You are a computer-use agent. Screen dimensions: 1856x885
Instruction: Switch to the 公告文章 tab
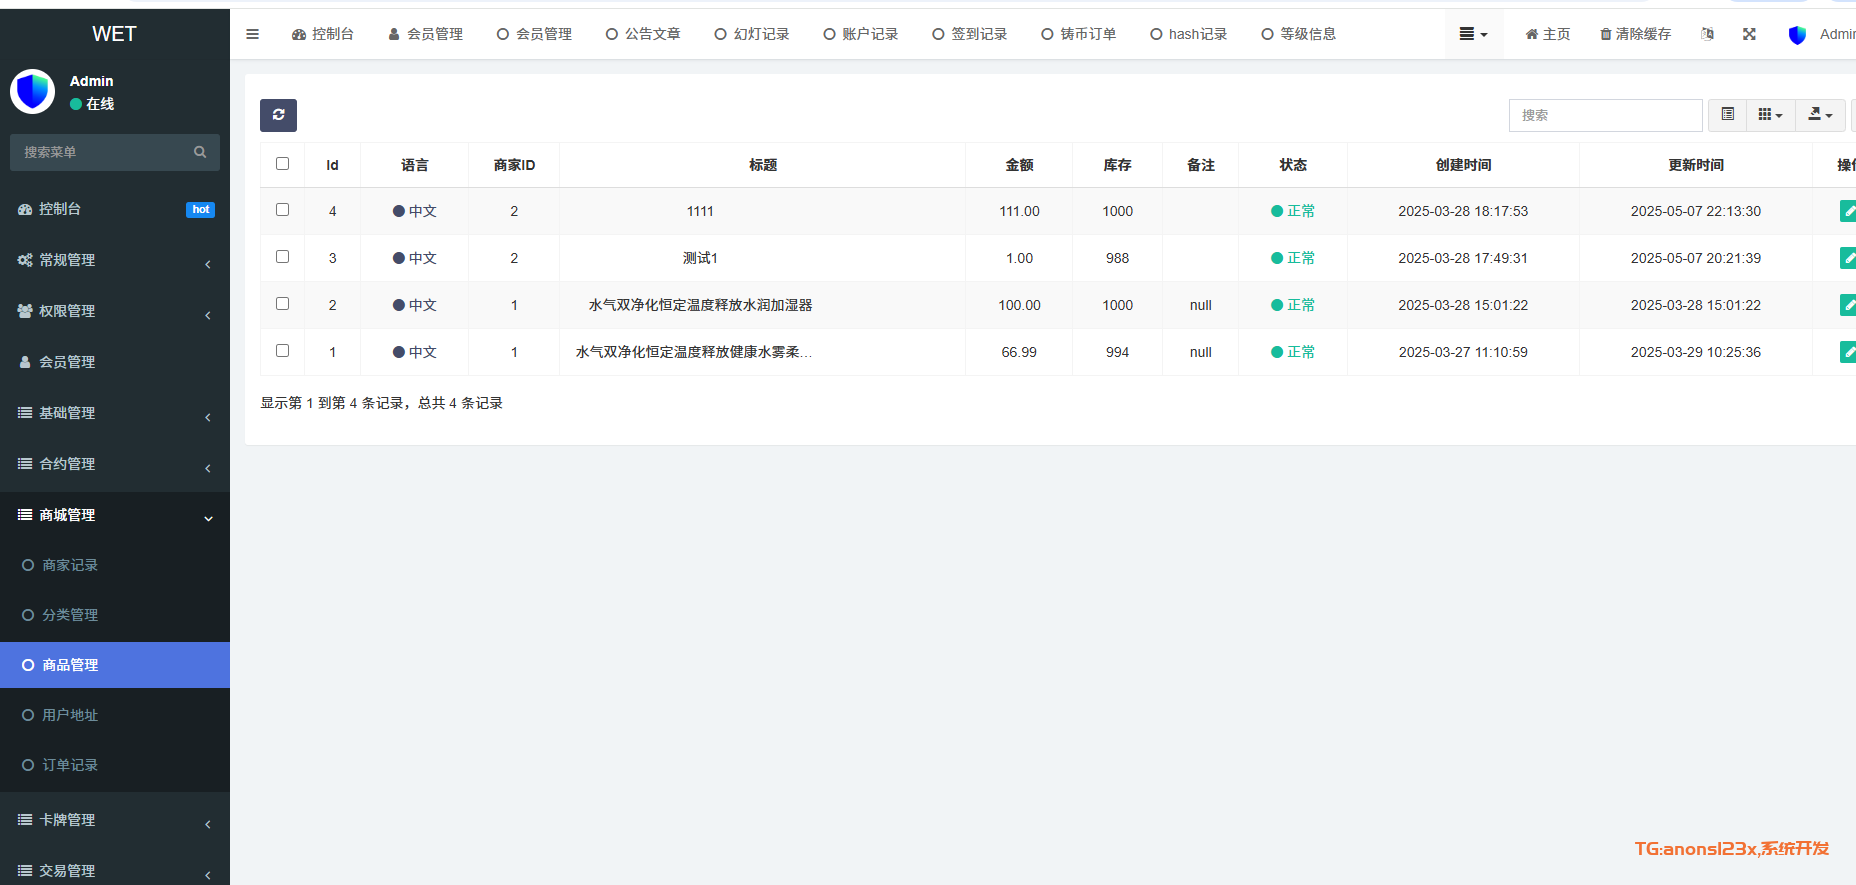pos(643,34)
